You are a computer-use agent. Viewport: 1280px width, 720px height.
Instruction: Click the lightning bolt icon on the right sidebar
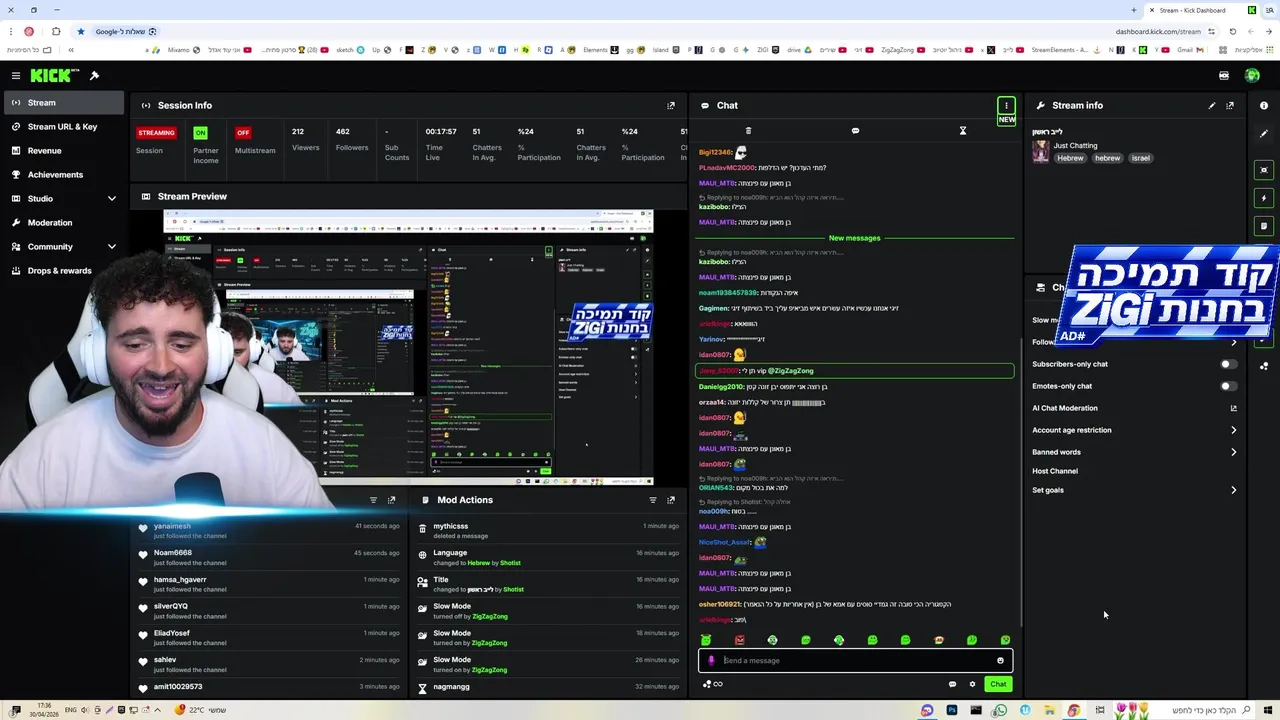click(x=1264, y=198)
